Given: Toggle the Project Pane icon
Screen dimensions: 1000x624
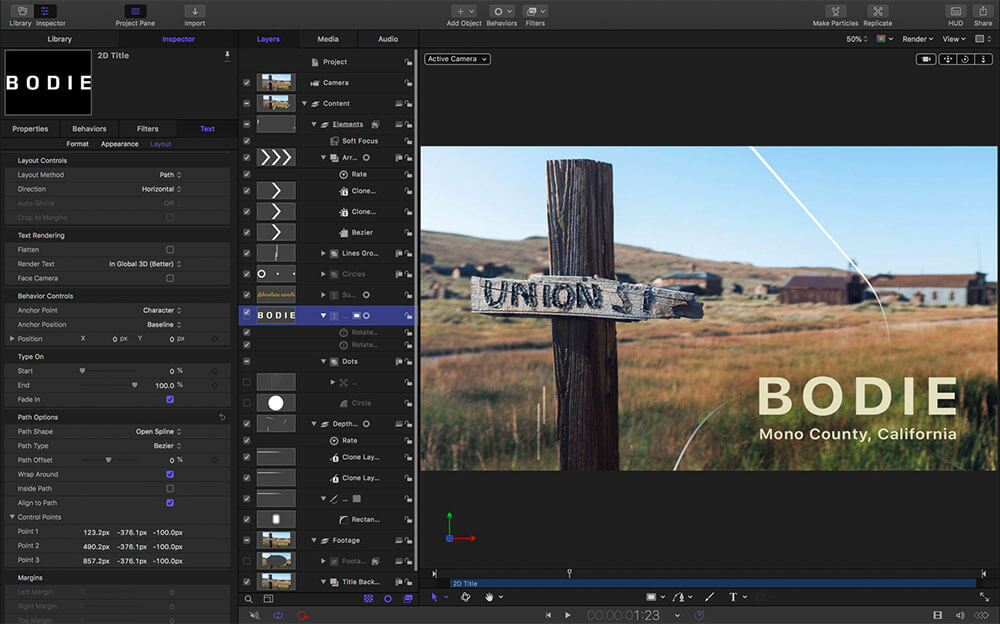Looking at the screenshot, I should pyautogui.click(x=135, y=11).
